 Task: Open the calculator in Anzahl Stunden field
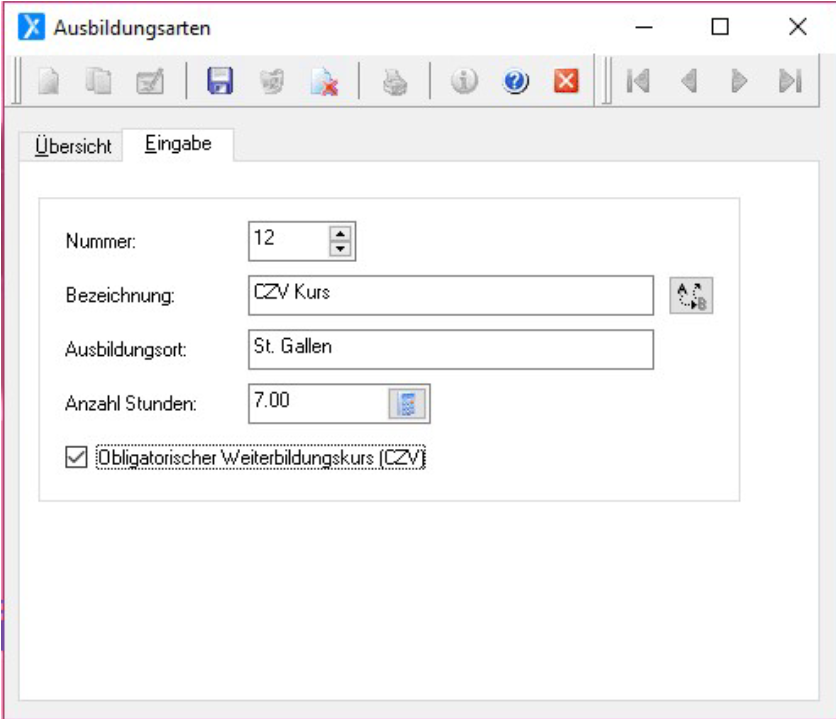tap(409, 404)
